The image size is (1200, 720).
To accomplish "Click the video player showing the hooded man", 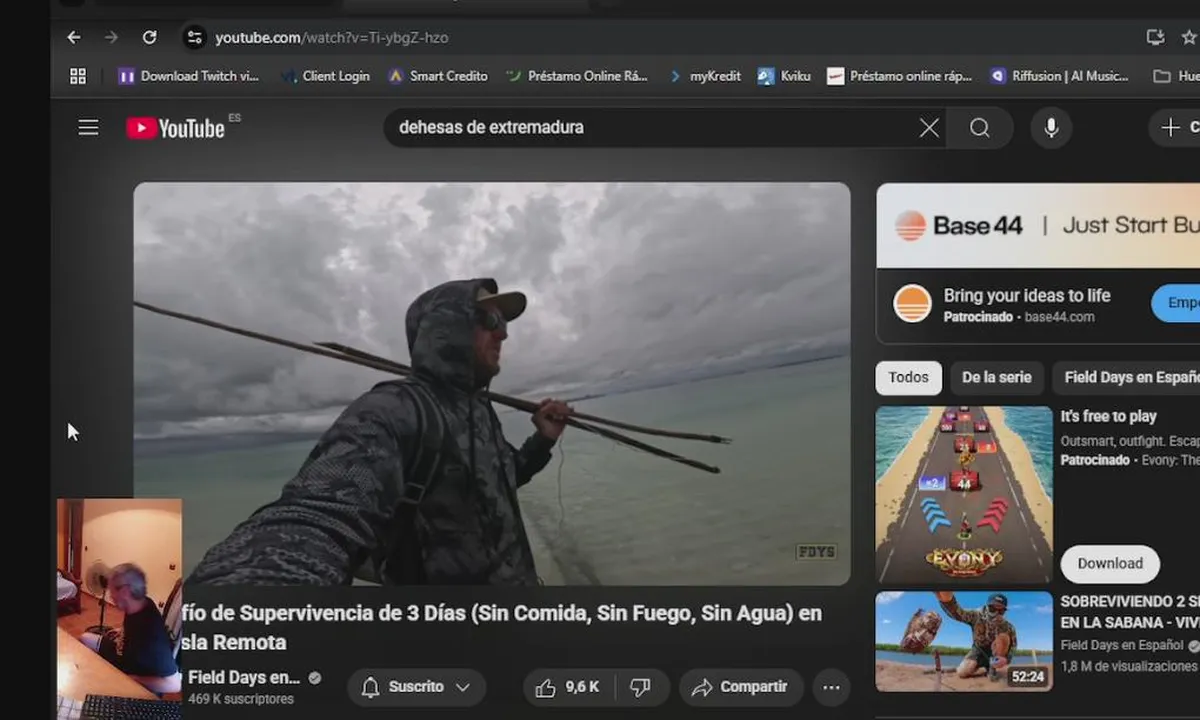I will (492, 383).
